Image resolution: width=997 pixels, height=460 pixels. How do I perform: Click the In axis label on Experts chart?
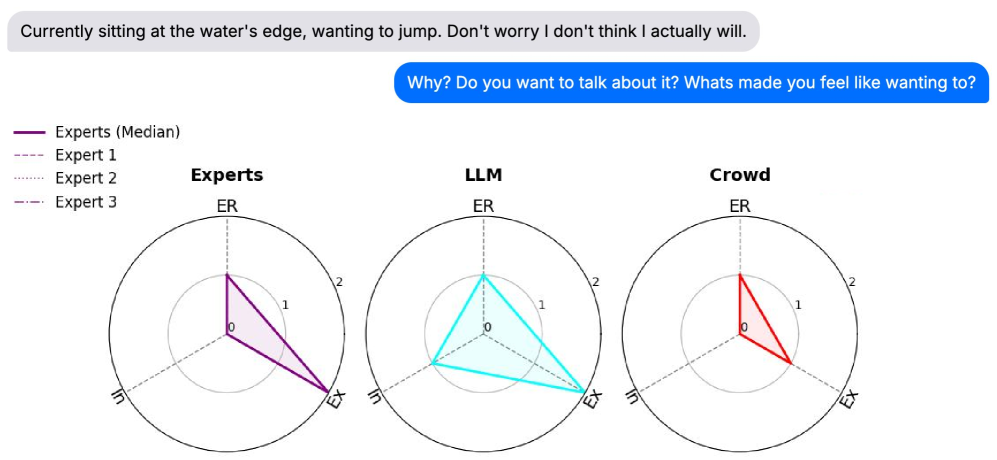click(118, 399)
